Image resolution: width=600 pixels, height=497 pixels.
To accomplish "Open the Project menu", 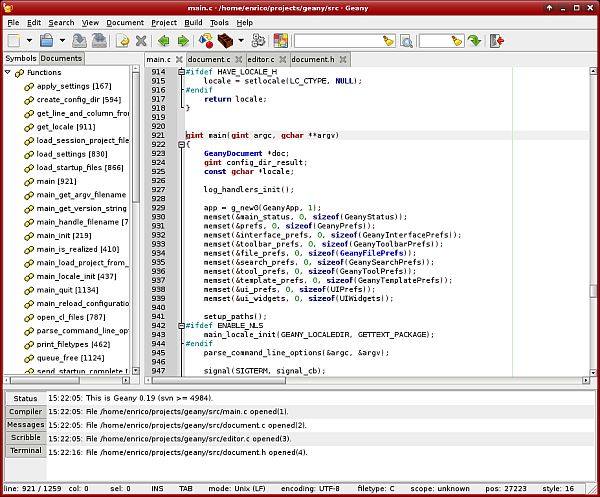I will pyautogui.click(x=164, y=23).
